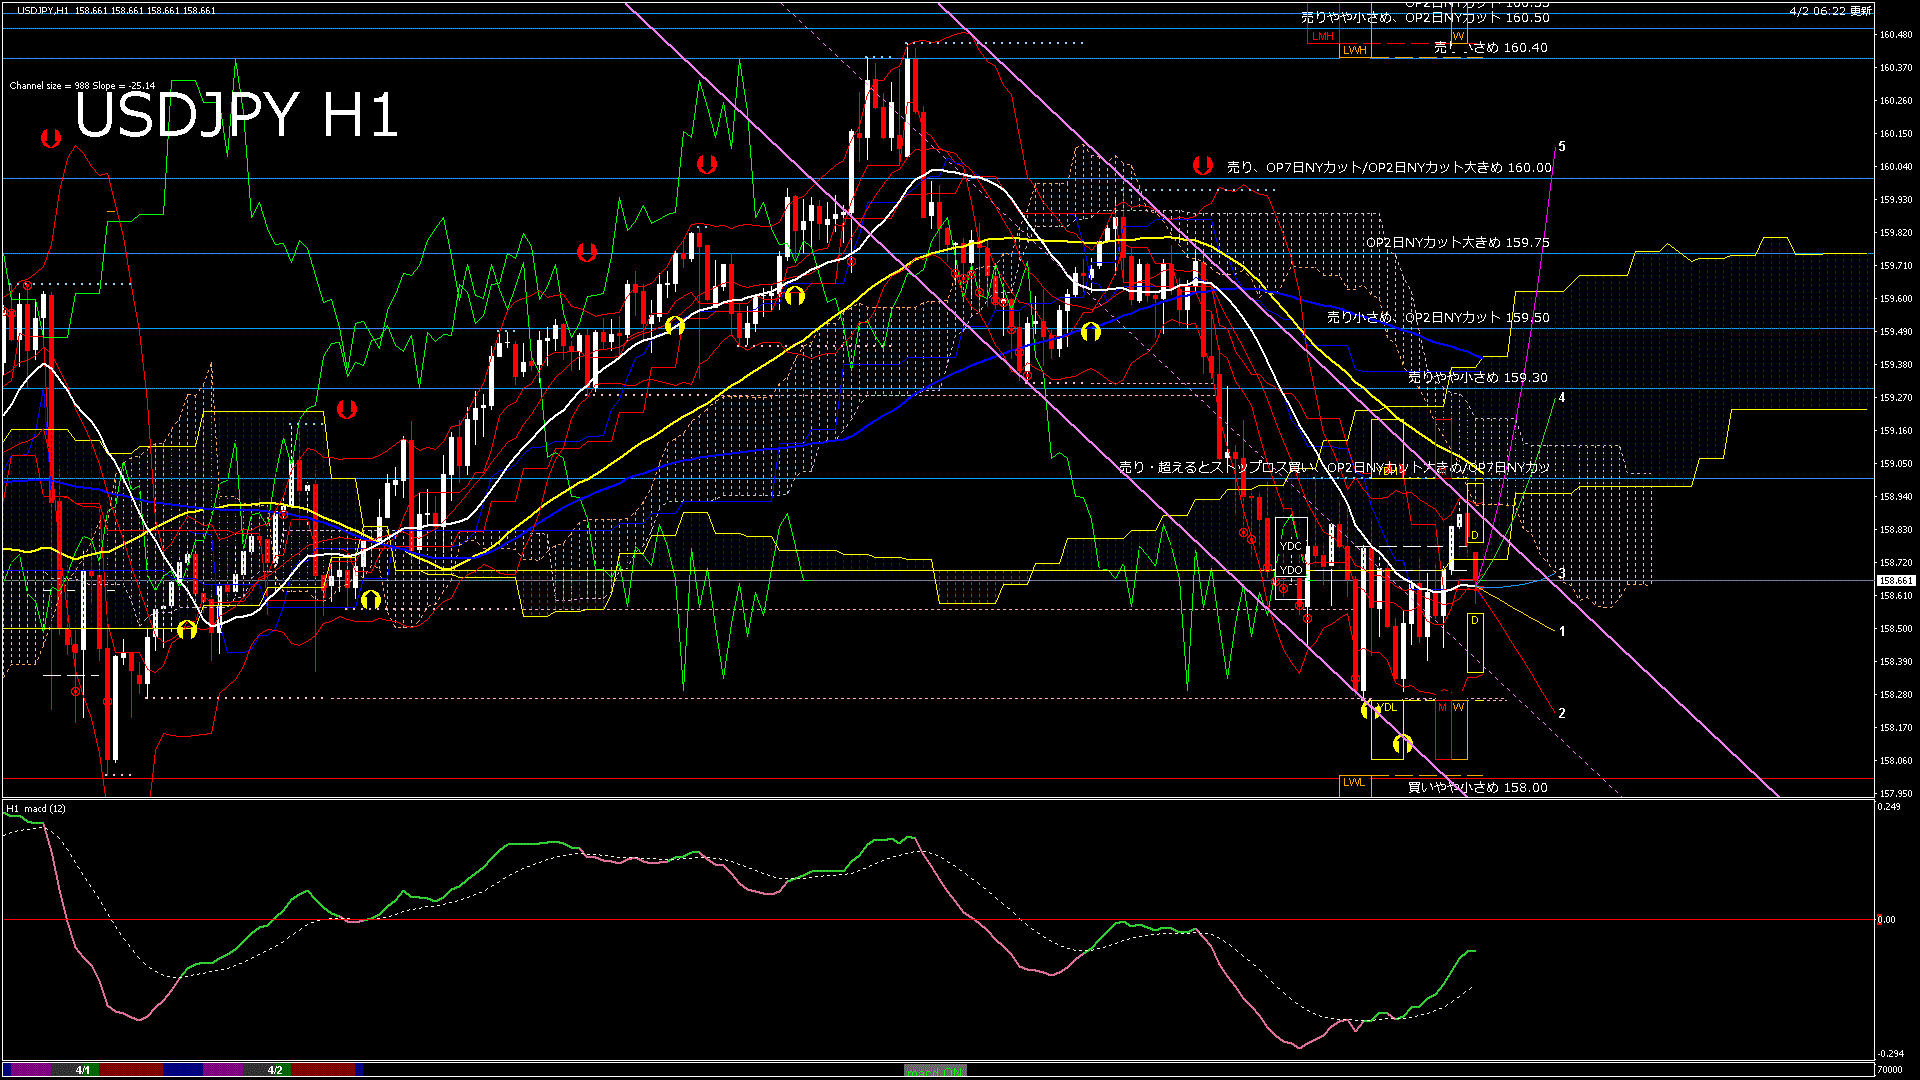
Task: Click the YDO label box
Action: [x=1291, y=570]
